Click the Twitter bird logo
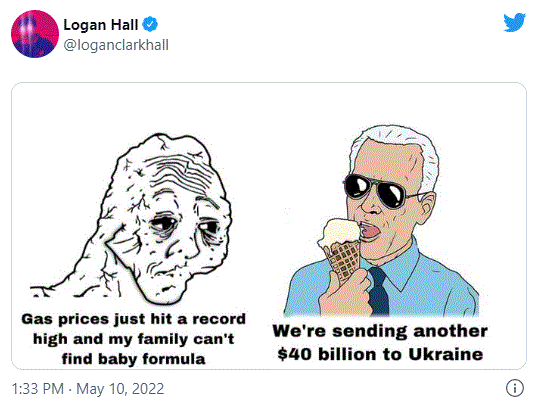This screenshot has width=539, height=406. [514, 22]
